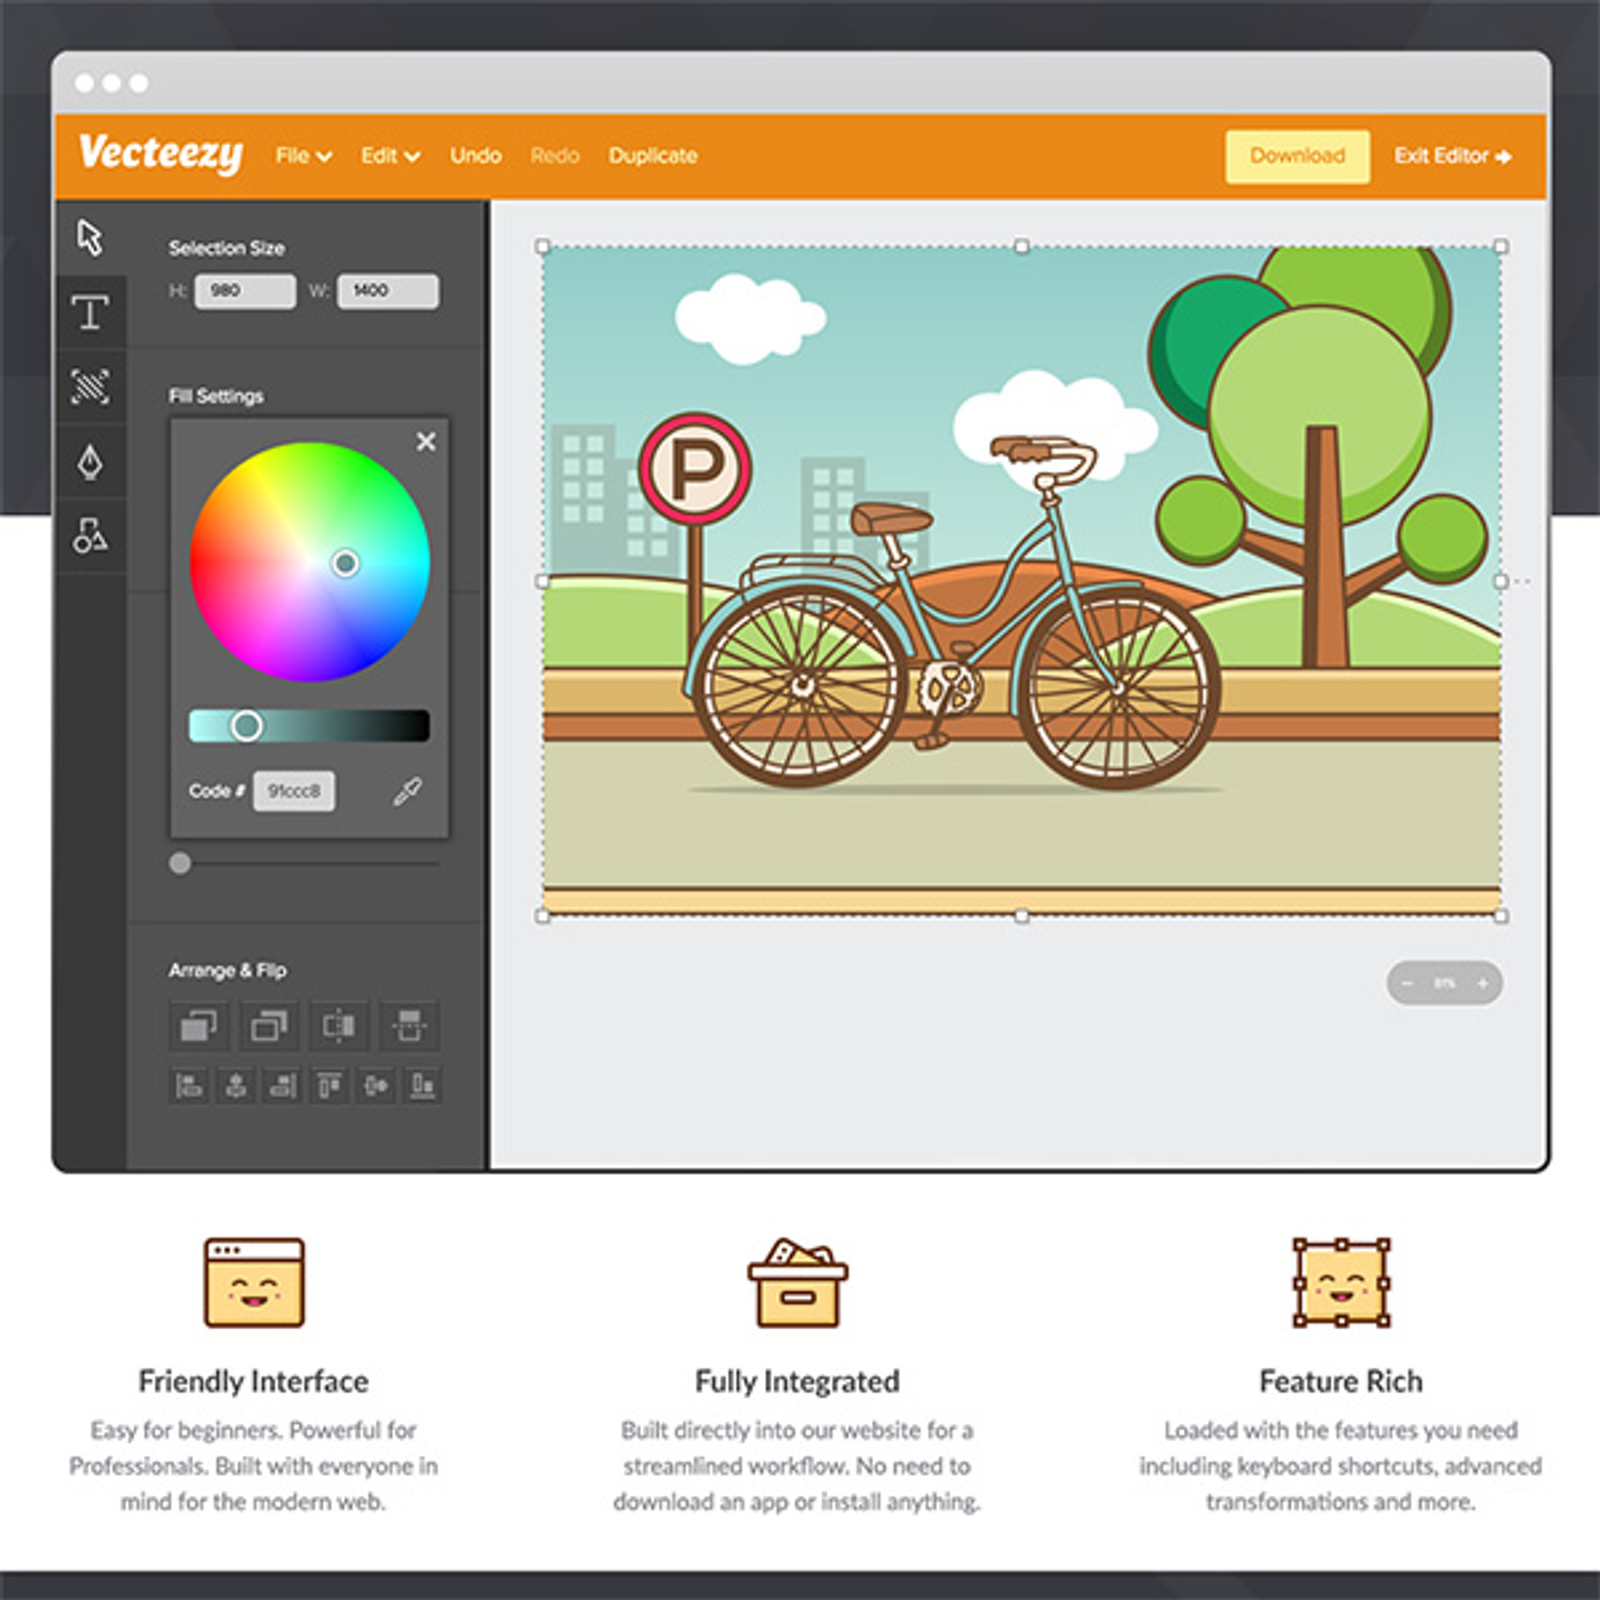This screenshot has width=1600, height=1600.
Task: Click Duplicate in the top bar
Action: [653, 156]
